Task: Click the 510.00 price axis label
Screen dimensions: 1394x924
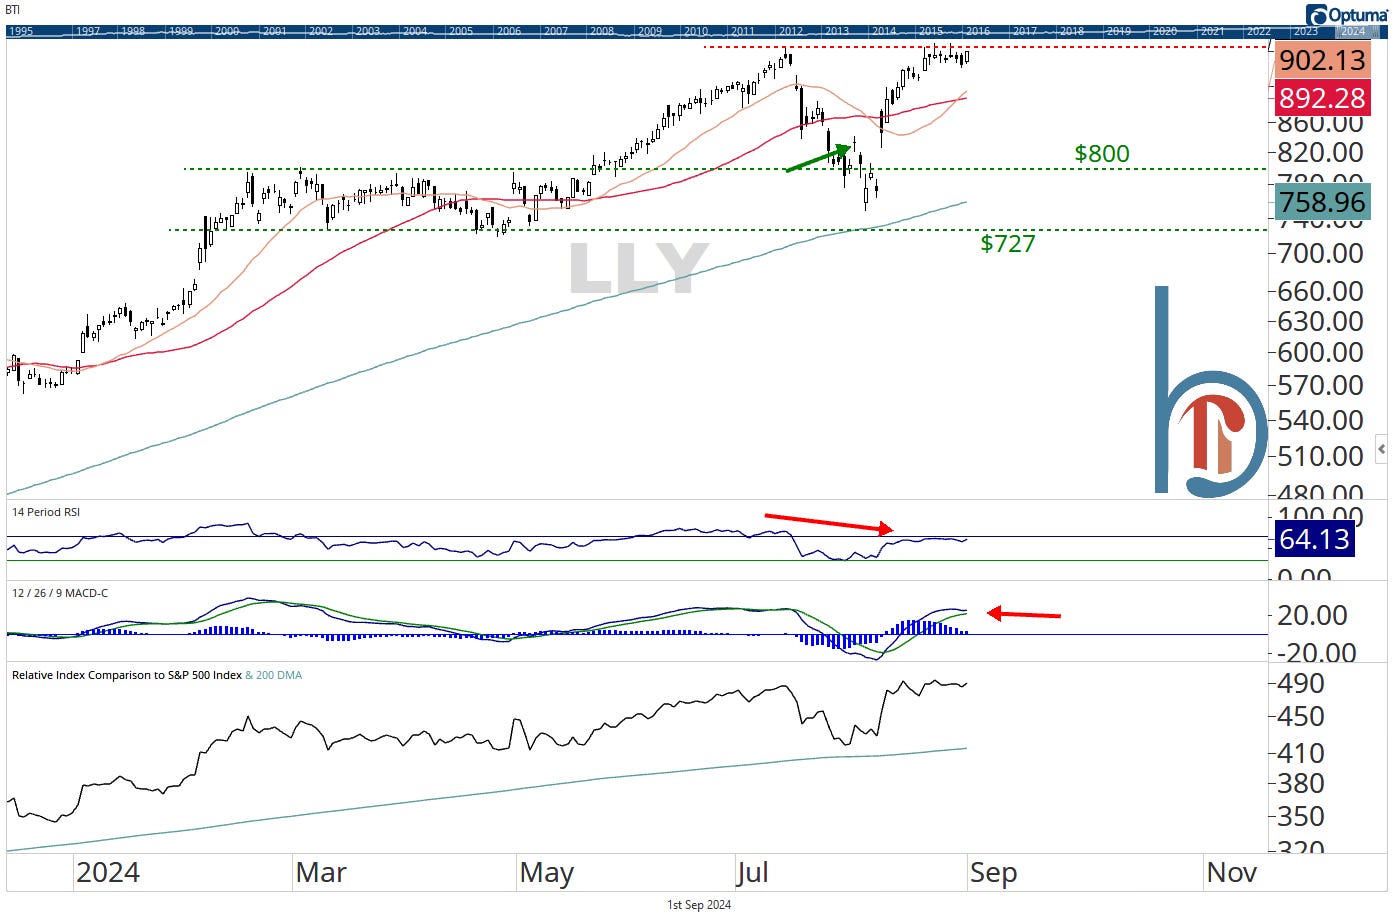Action: point(1321,456)
